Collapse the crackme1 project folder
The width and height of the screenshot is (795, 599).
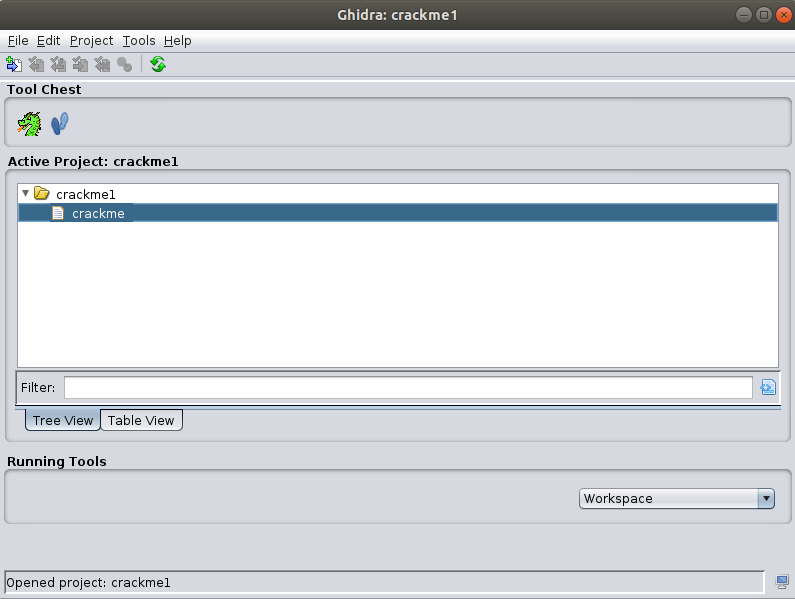click(25, 194)
